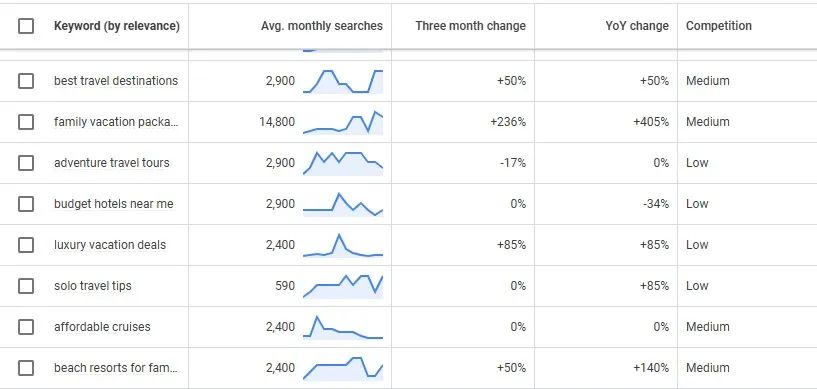817x389 pixels.
Task: View adventure travel tours trend sparkline
Action: 343,163
